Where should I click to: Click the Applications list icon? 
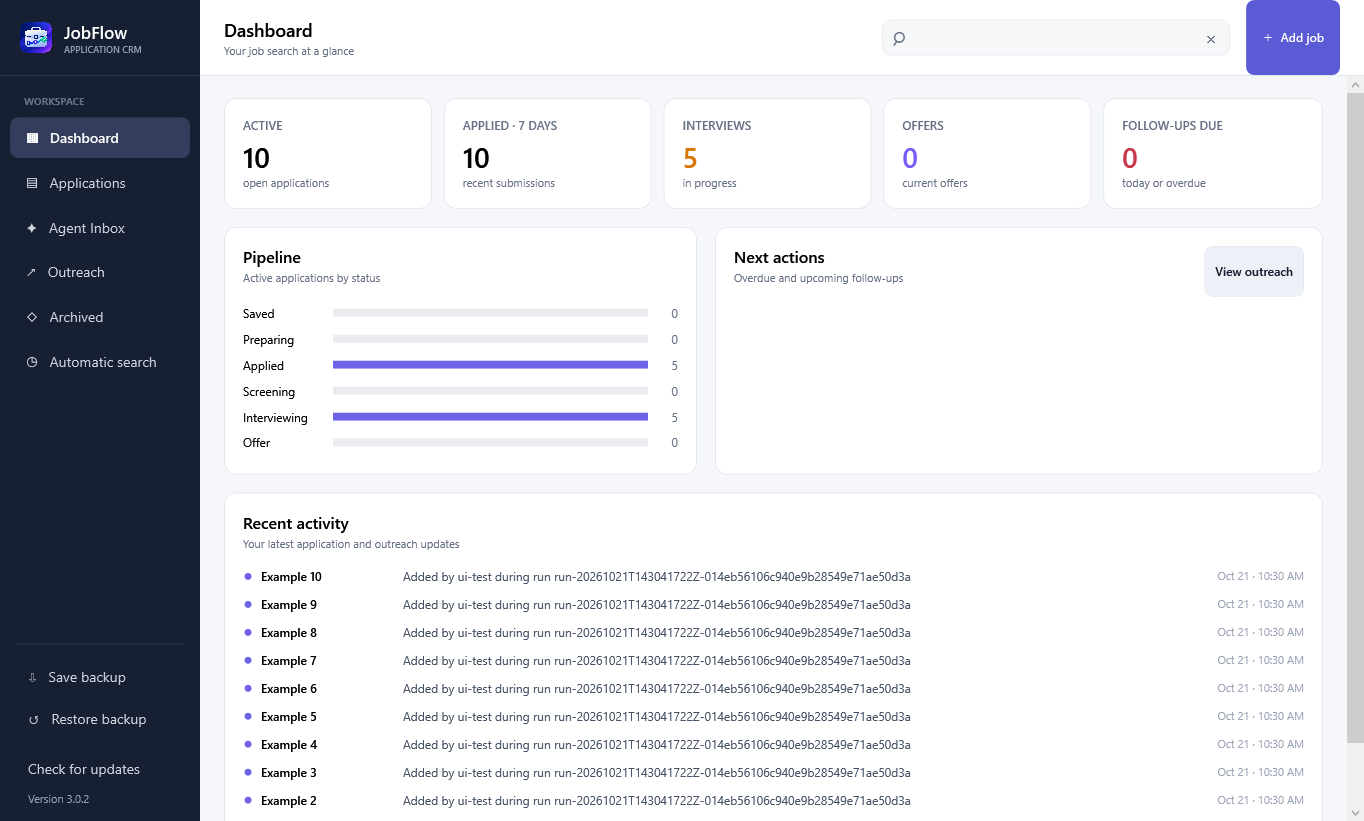[32, 183]
